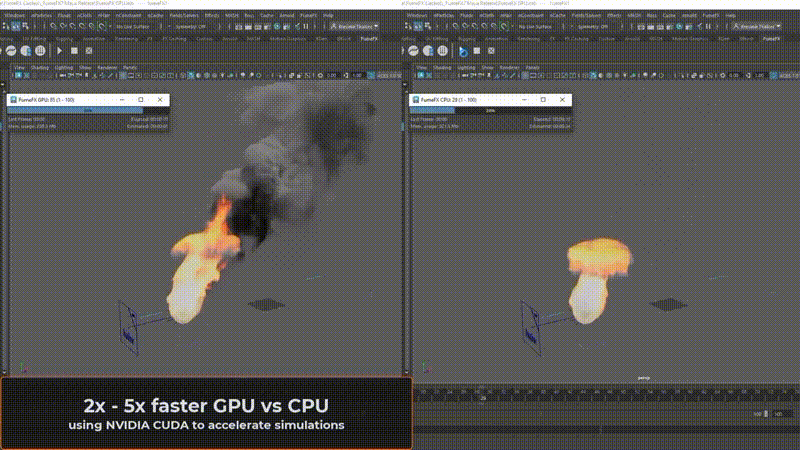Open the Help menu in right Maya window
Viewport: 800px width, 450px height.
click(731, 16)
